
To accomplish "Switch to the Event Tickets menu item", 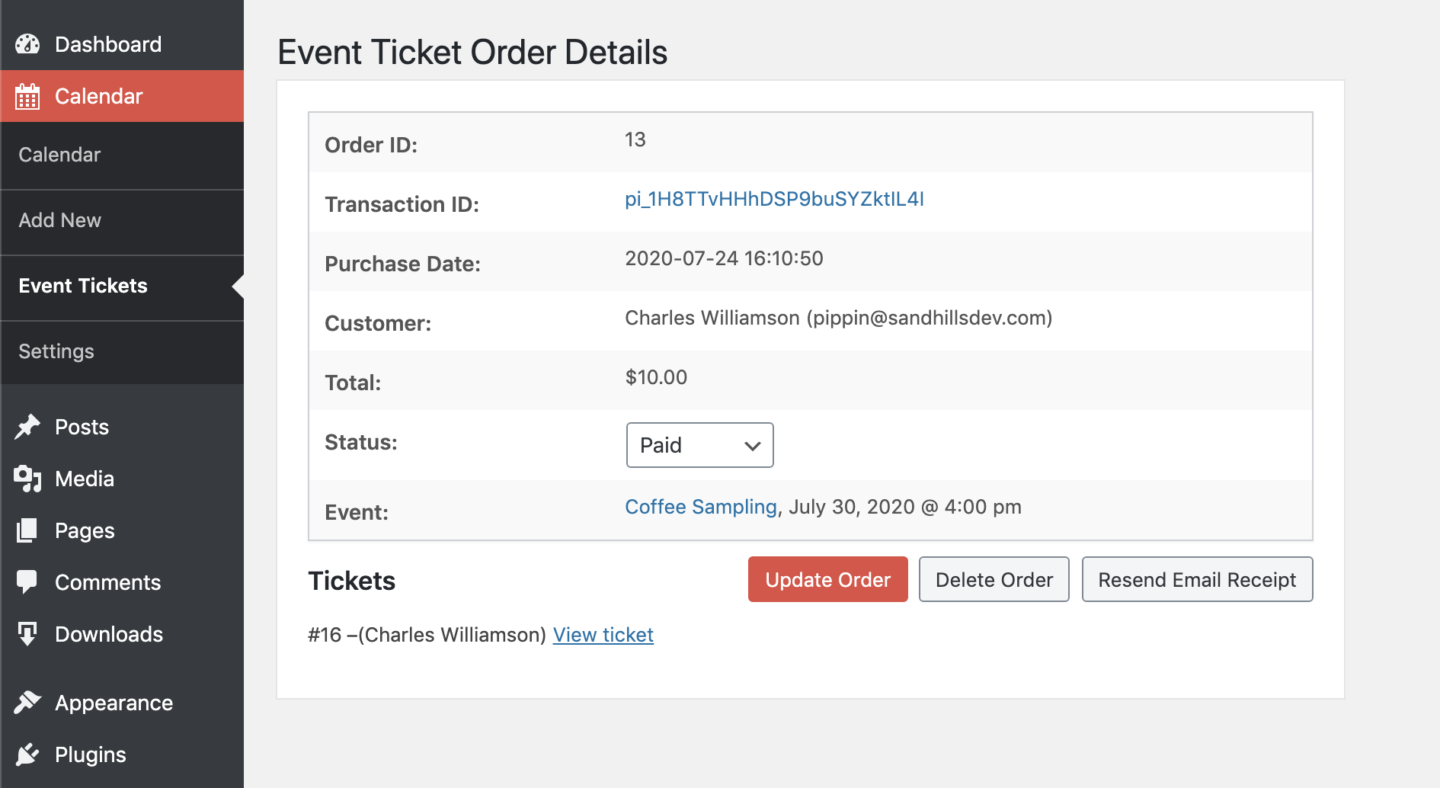I will 81,285.
